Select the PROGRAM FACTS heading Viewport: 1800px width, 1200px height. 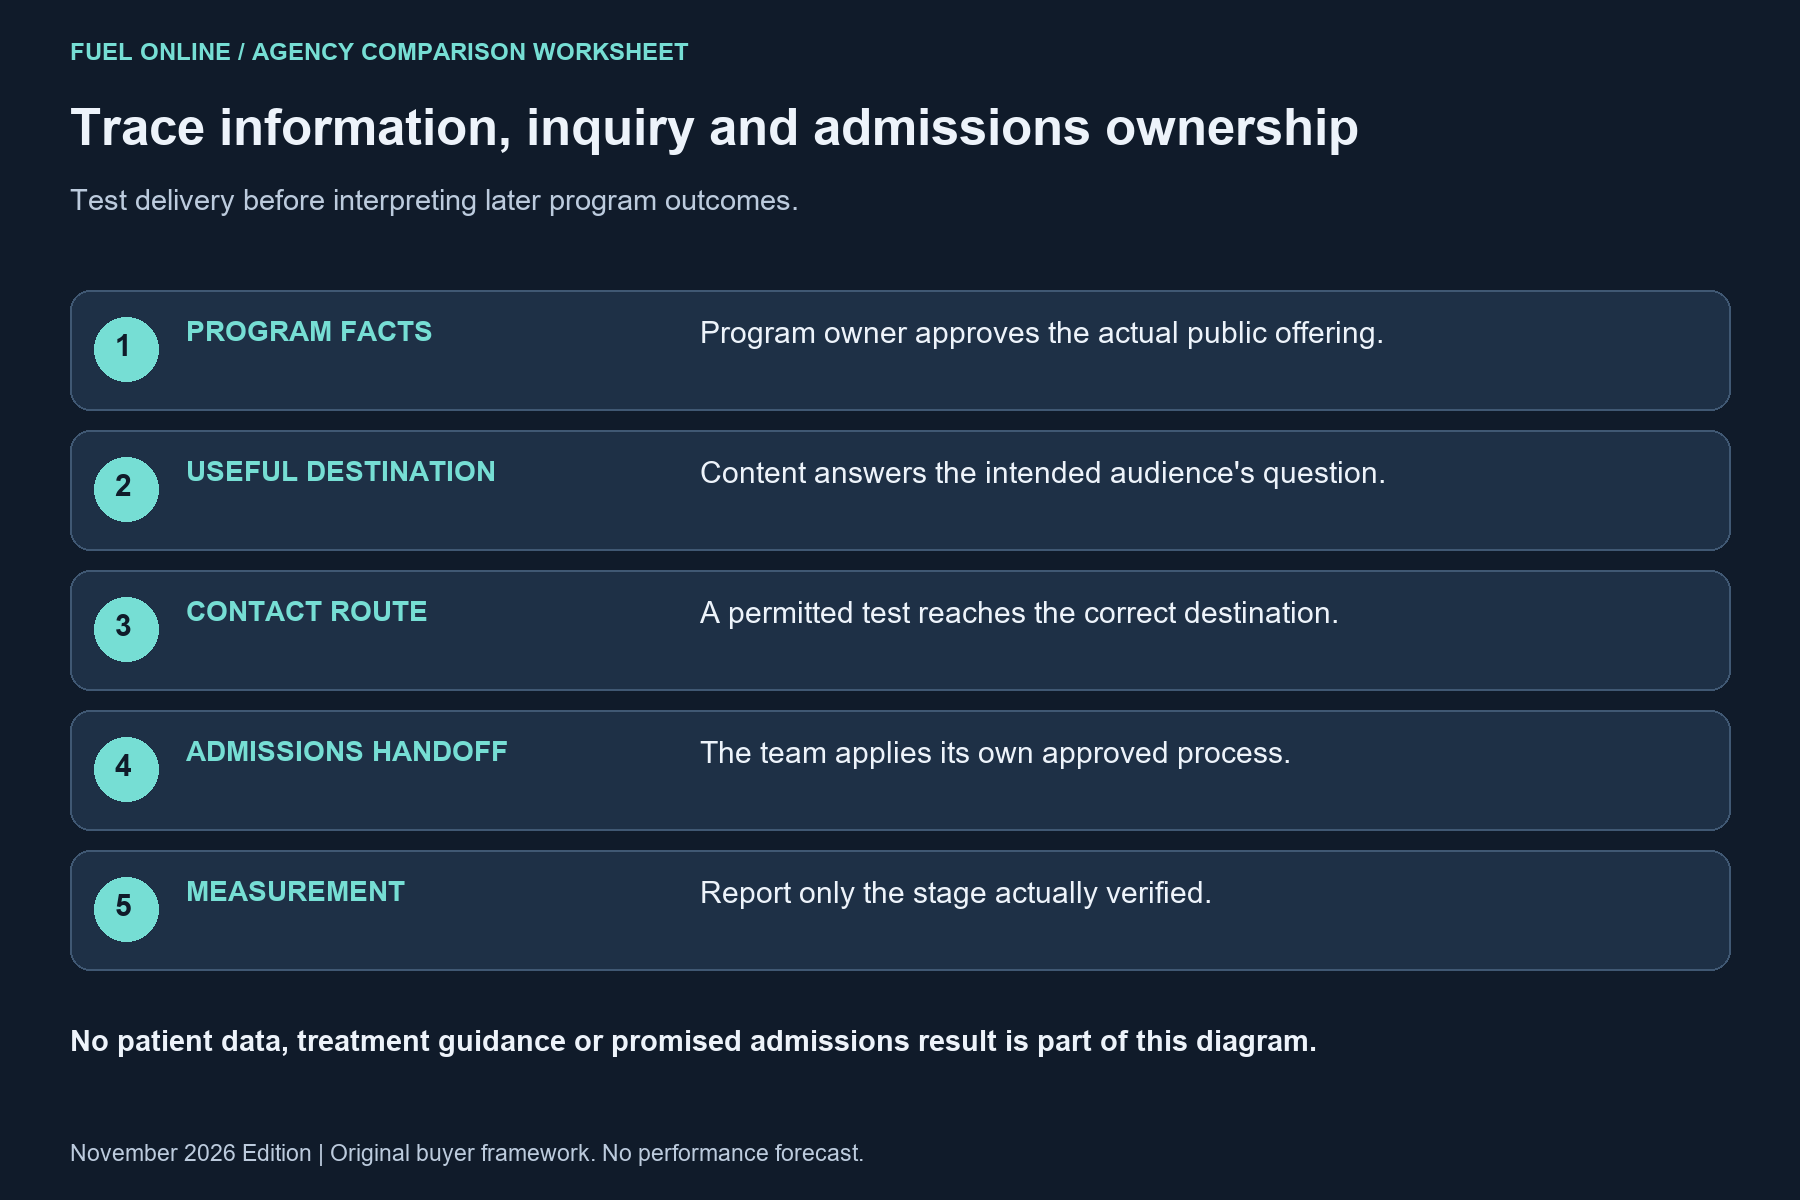[x=309, y=332]
